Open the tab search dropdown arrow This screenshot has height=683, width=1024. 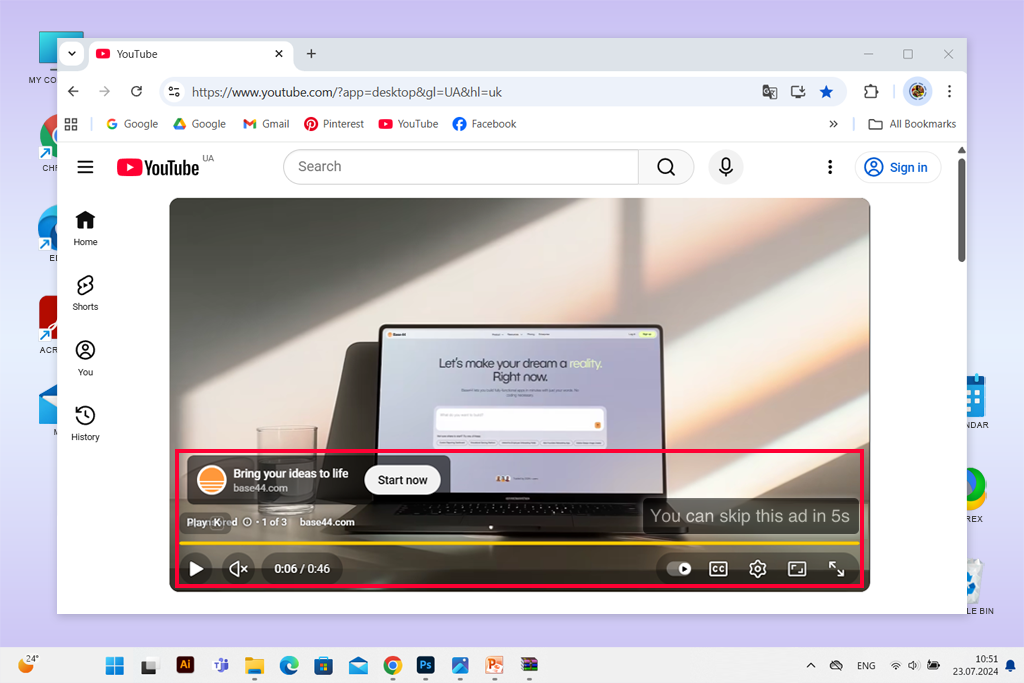(x=72, y=54)
